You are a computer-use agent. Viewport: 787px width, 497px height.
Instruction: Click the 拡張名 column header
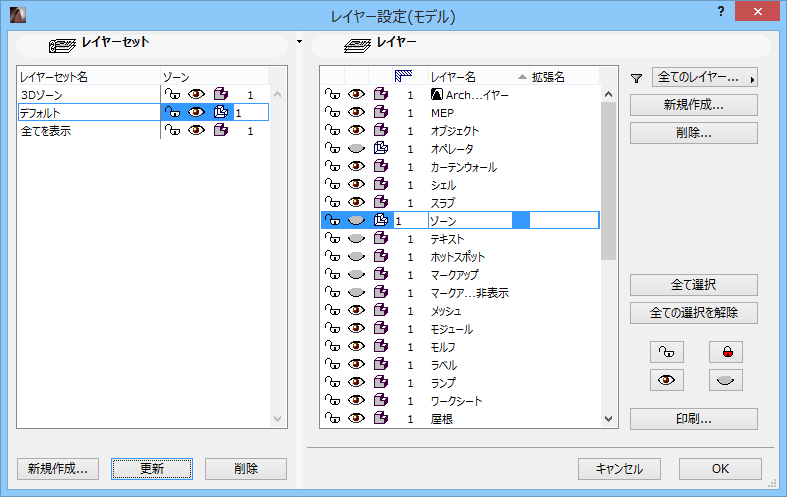pyautogui.click(x=564, y=76)
